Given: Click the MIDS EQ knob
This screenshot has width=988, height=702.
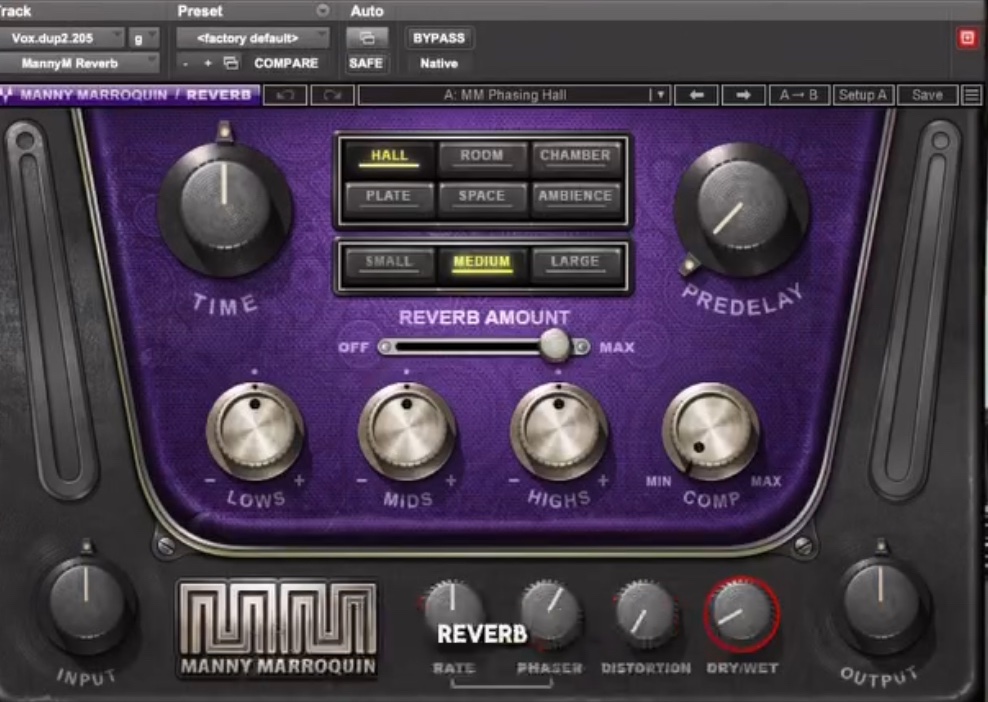Looking at the screenshot, I should click(407, 432).
